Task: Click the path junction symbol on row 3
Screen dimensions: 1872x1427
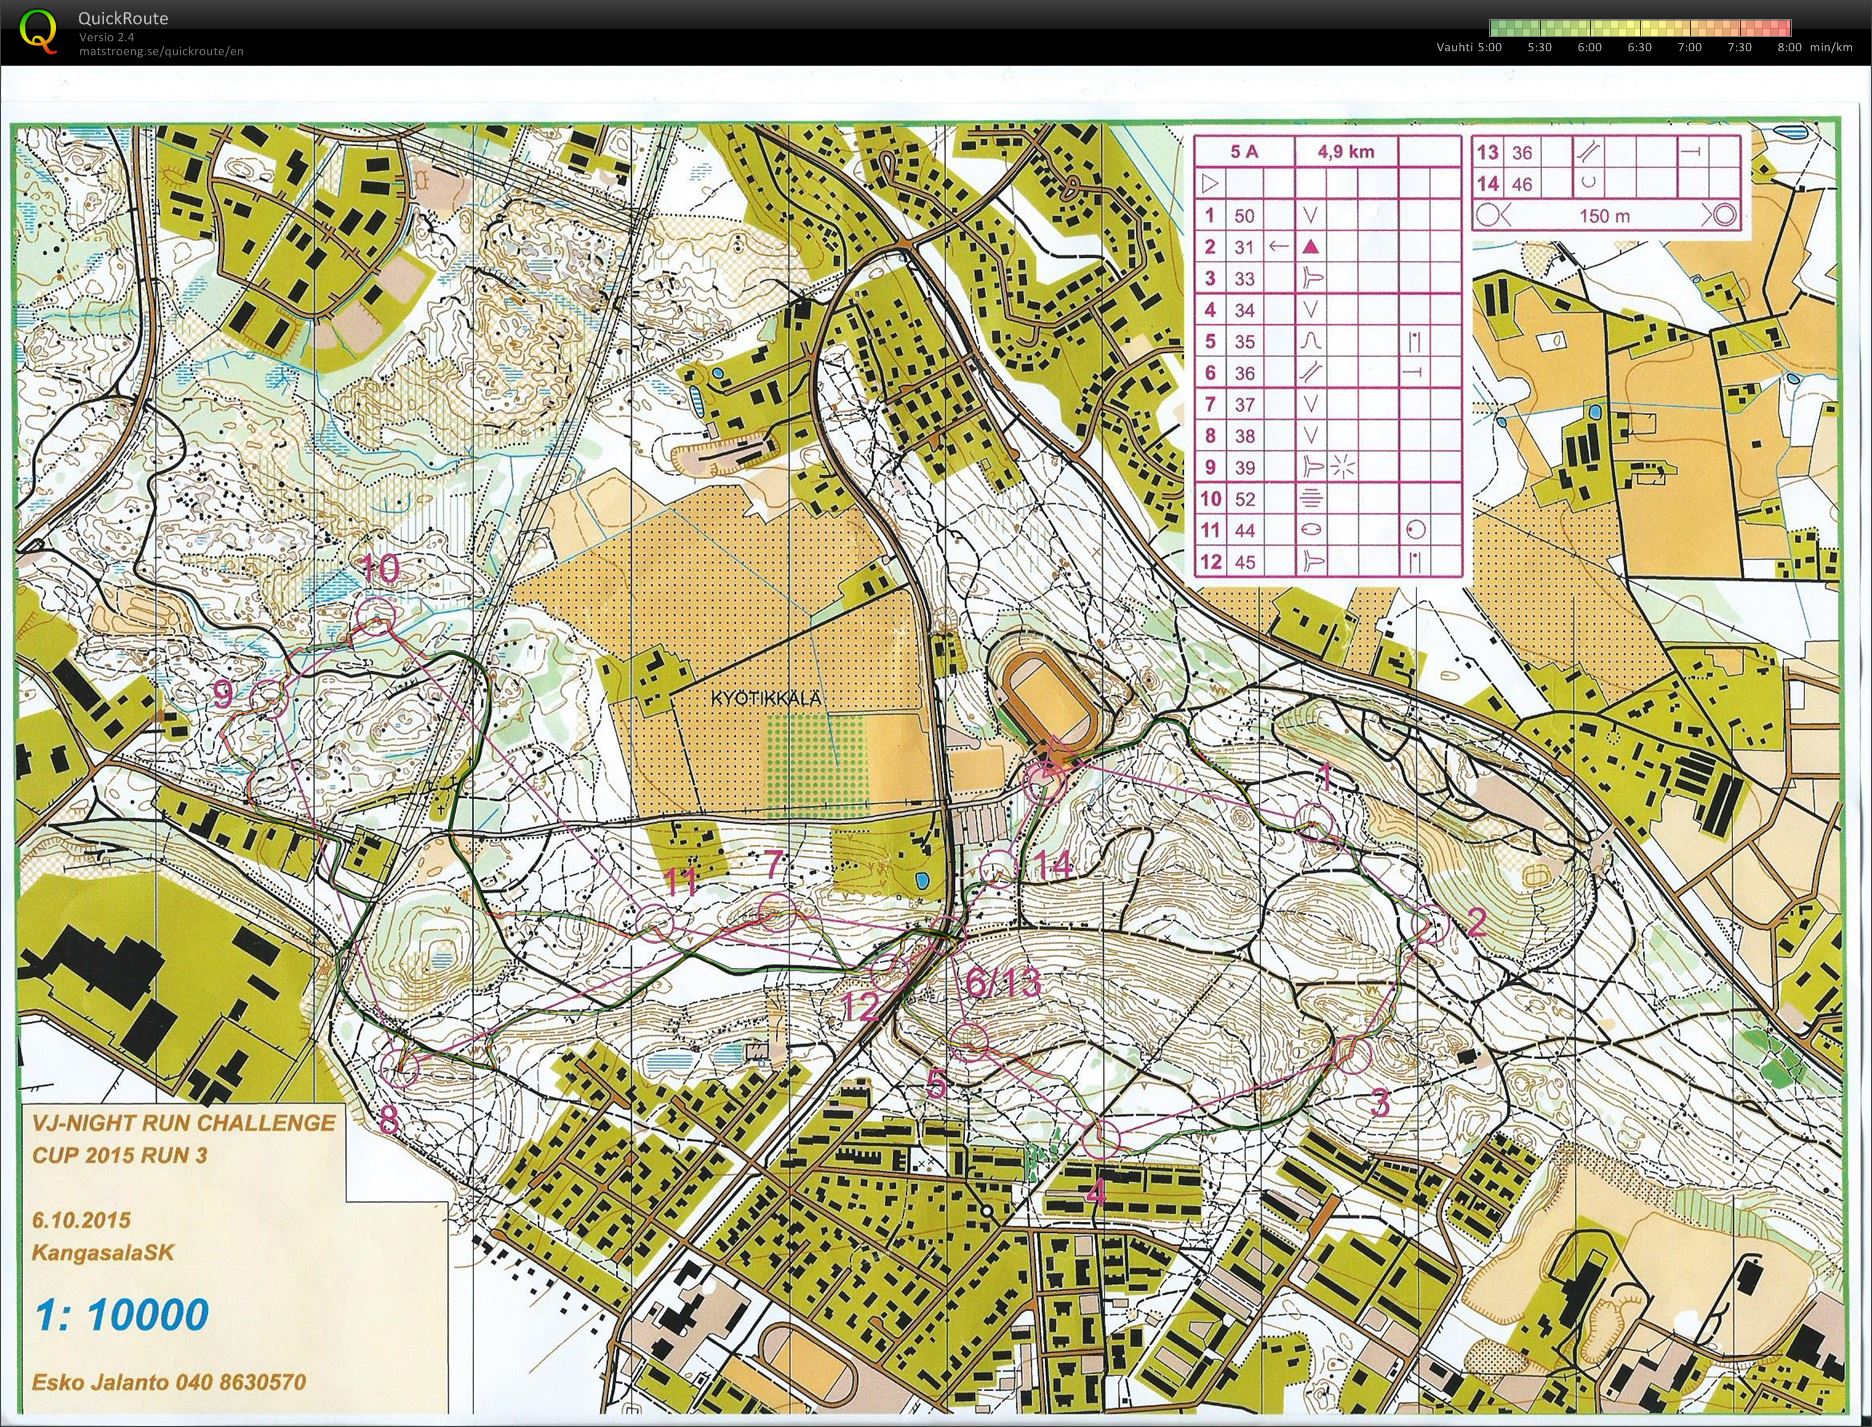Action: click(1311, 278)
